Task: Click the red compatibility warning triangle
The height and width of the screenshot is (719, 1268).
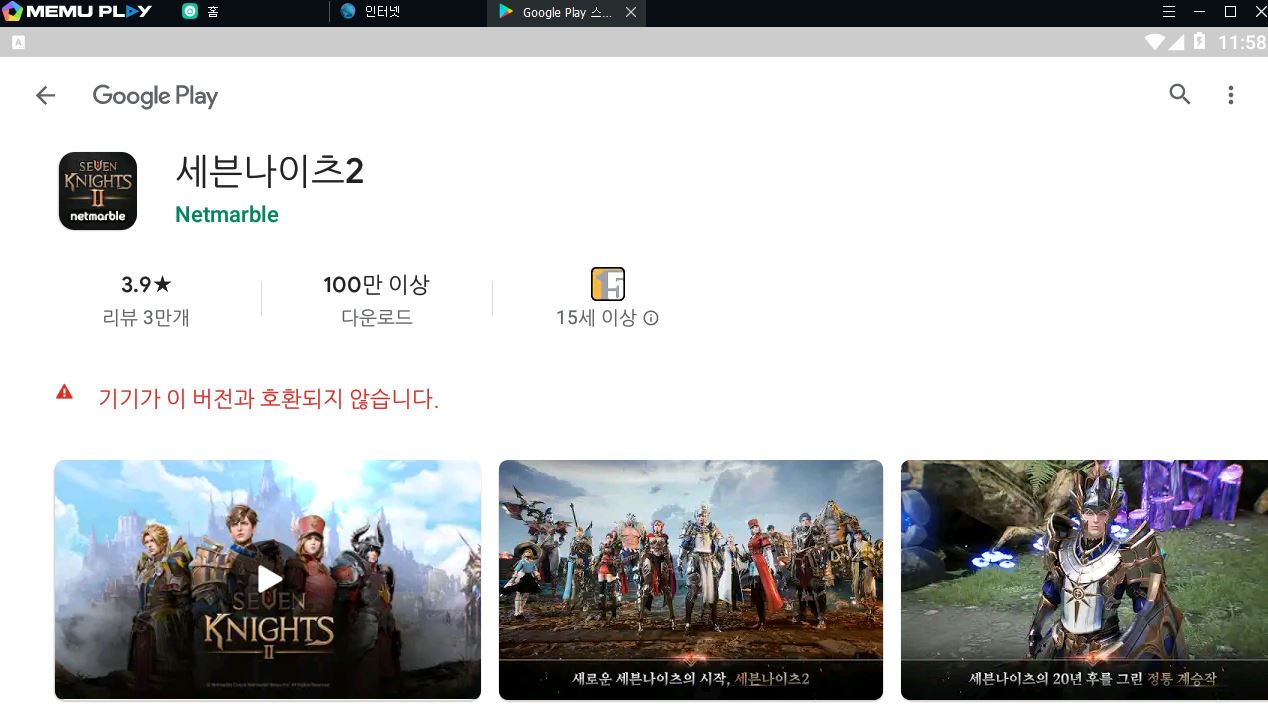Action: click(x=64, y=392)
